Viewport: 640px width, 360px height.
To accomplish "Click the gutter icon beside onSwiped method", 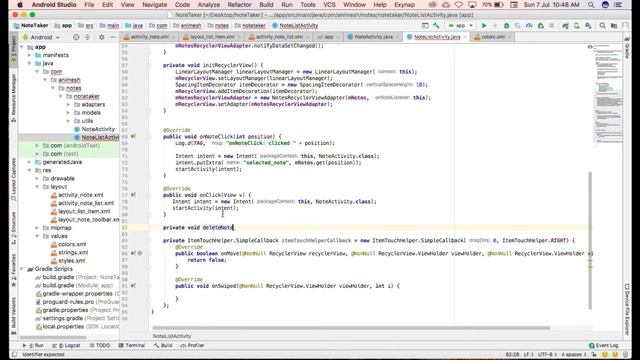I will tap(133, 286).
